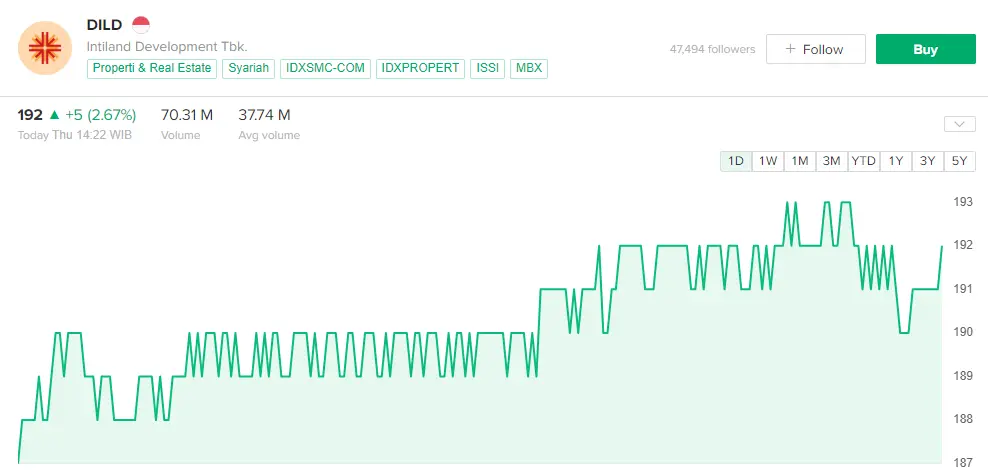Screen dimensions: 988x470
Task: Click the 188 price axis label
Action: [x=965, y=419]
